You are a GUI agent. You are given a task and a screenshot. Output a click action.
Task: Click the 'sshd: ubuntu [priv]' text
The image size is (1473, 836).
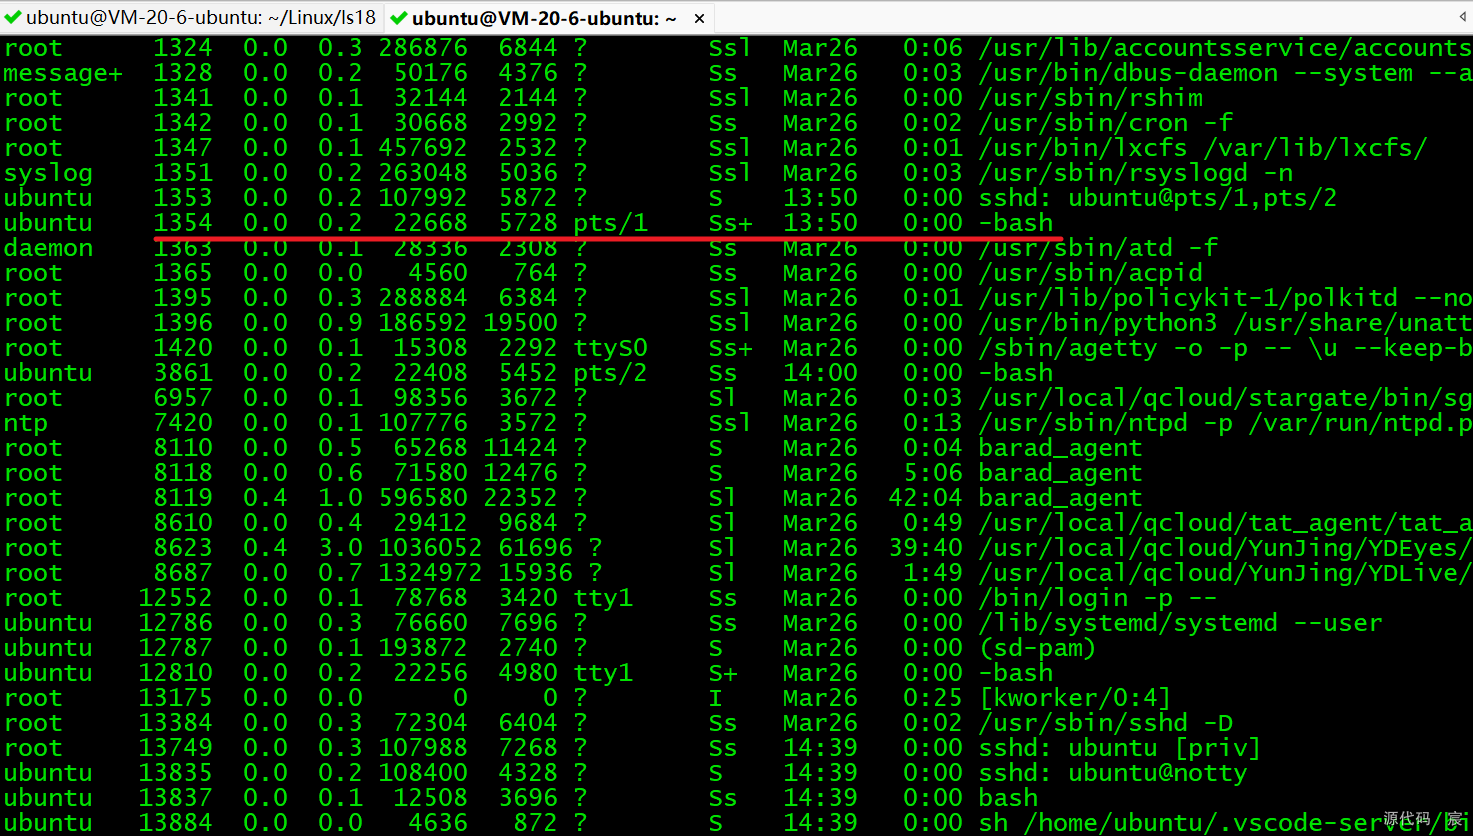point(1120,748)
